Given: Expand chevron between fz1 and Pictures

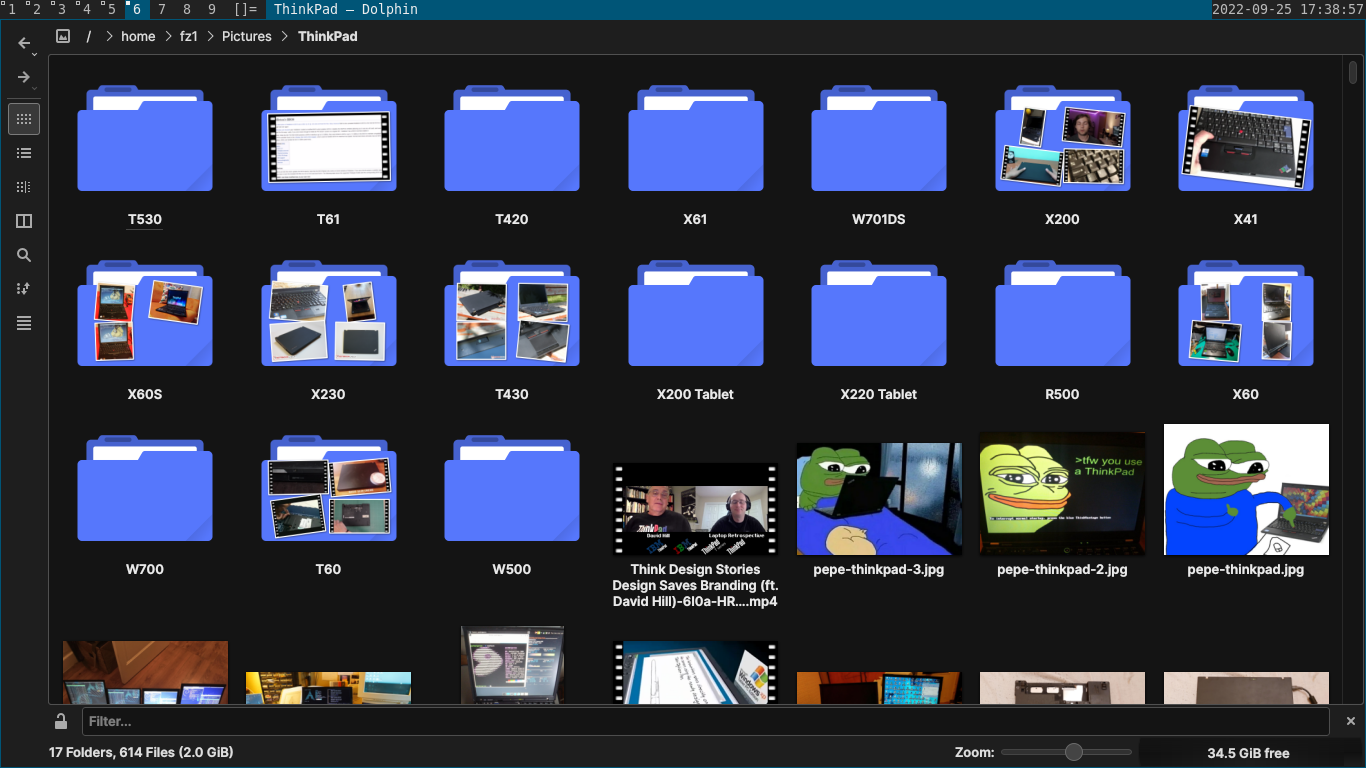Looking at the screenshot, I should [210, 36].
